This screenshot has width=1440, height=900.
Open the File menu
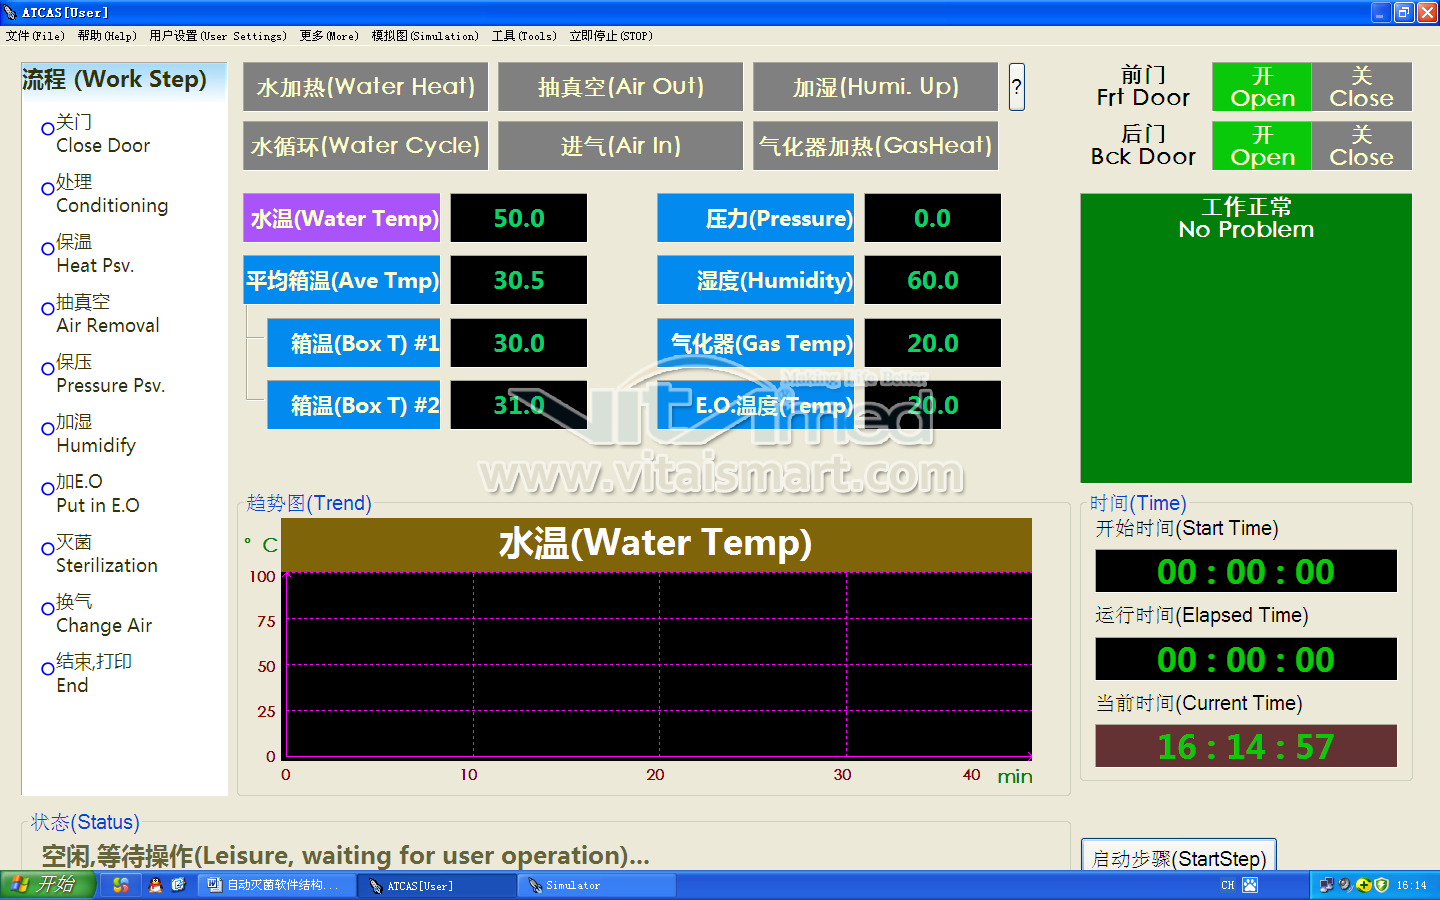point(35,36)
